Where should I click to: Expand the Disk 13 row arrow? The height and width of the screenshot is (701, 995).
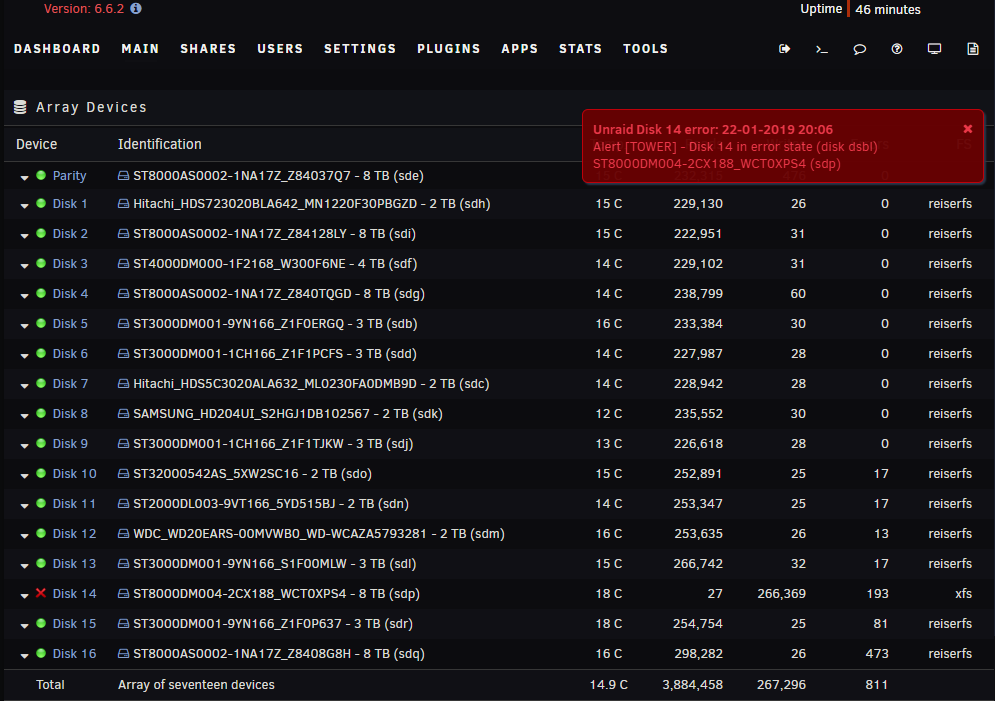point(24,566)
